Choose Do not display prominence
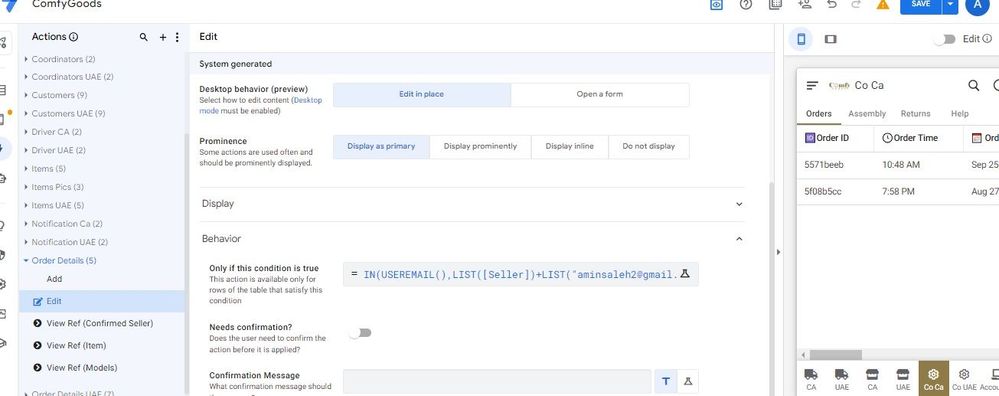Screen dimensions: 999x396 649,146
